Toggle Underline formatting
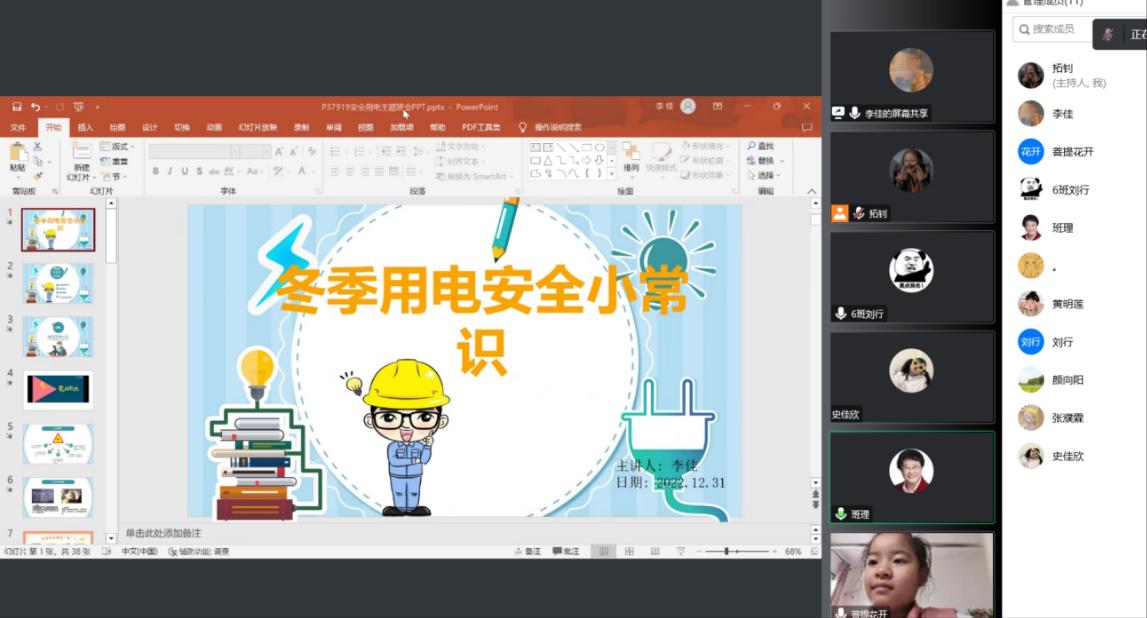 click(184, 171)
